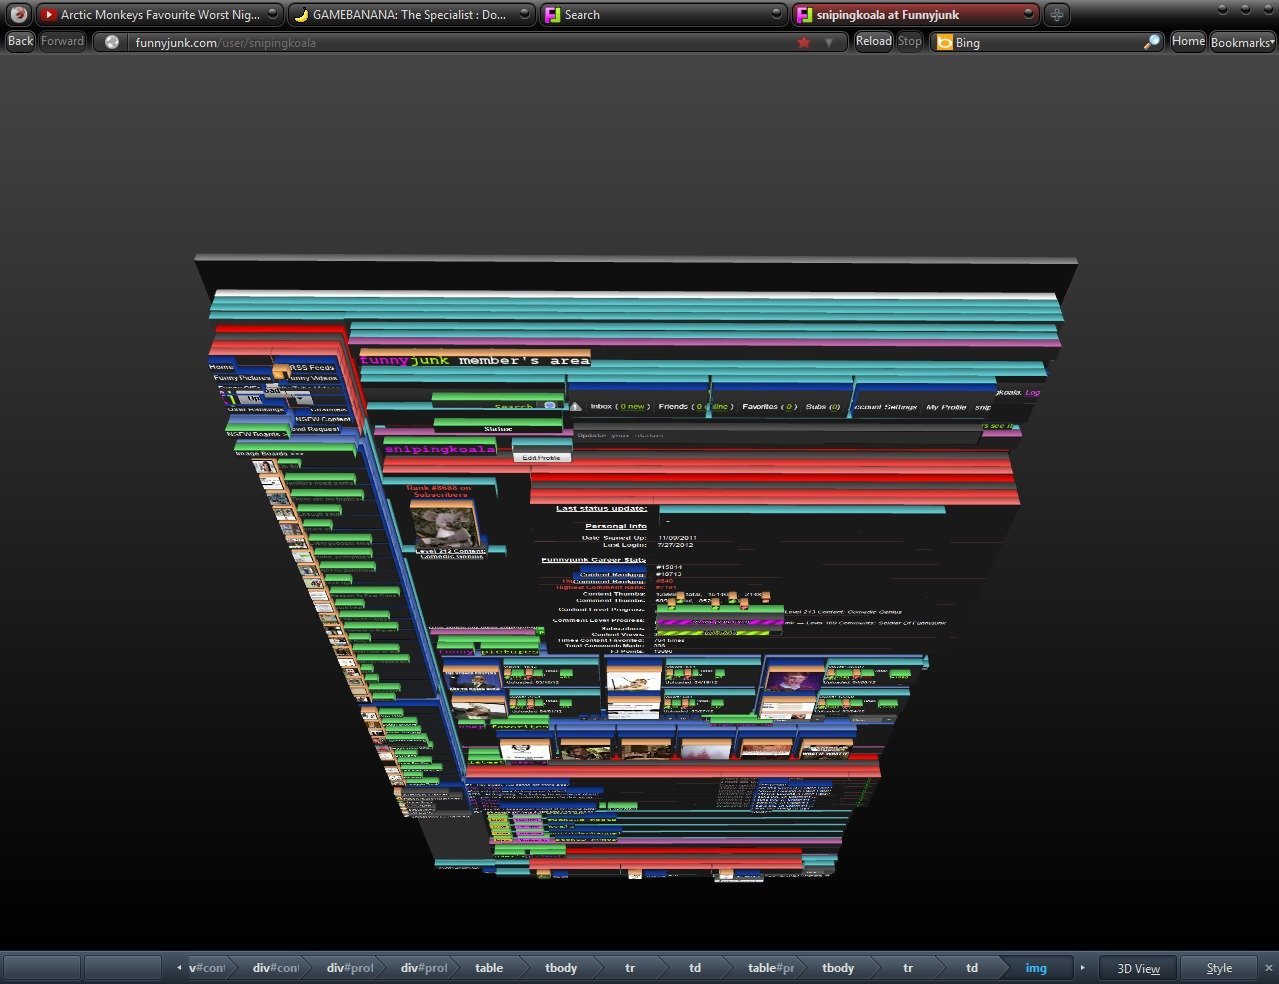Close the inspector toolbar

[x=1268, y=968]
